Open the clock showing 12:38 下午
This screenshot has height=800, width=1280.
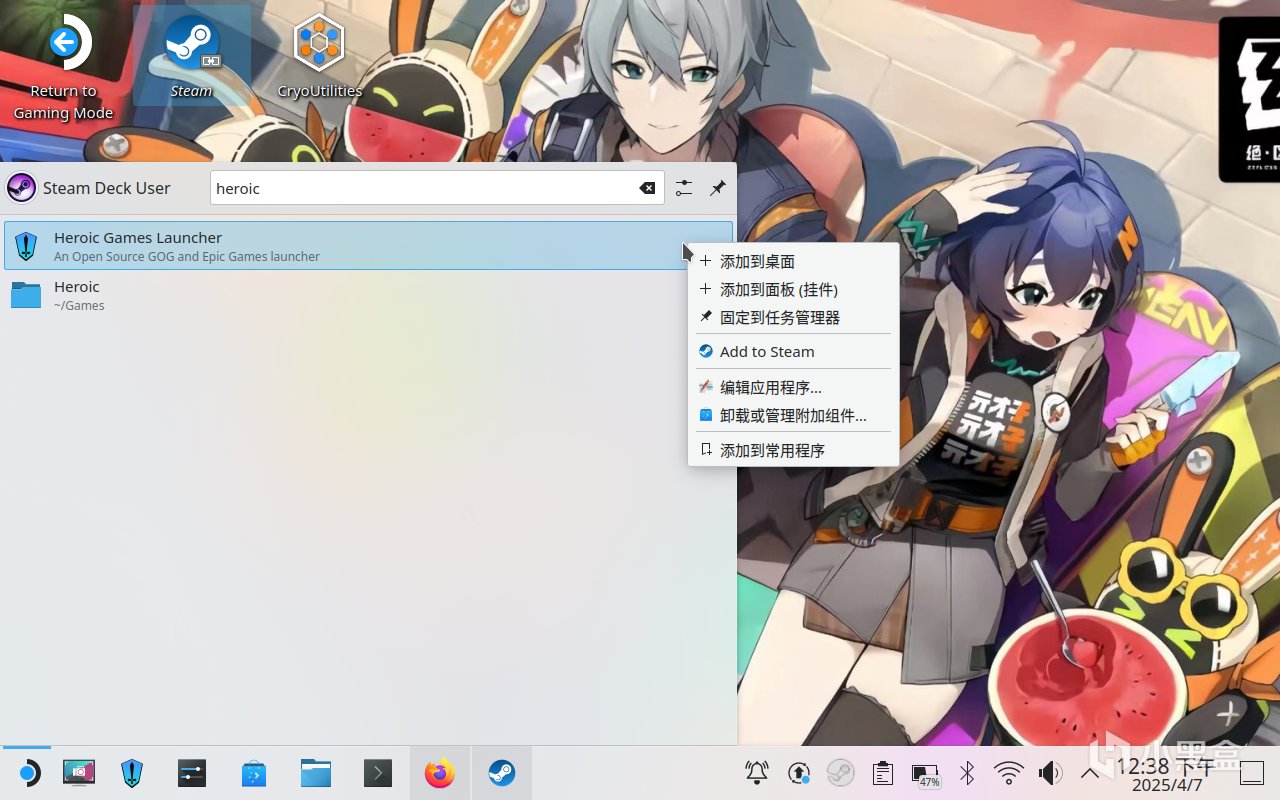point(1167,774)
